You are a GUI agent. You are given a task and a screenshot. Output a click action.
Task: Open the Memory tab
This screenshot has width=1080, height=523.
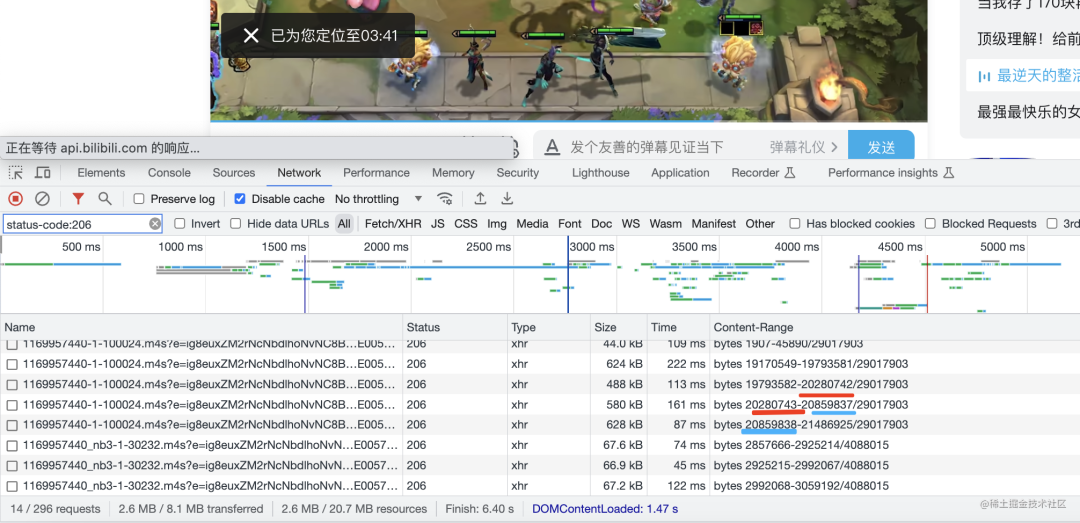453,173
